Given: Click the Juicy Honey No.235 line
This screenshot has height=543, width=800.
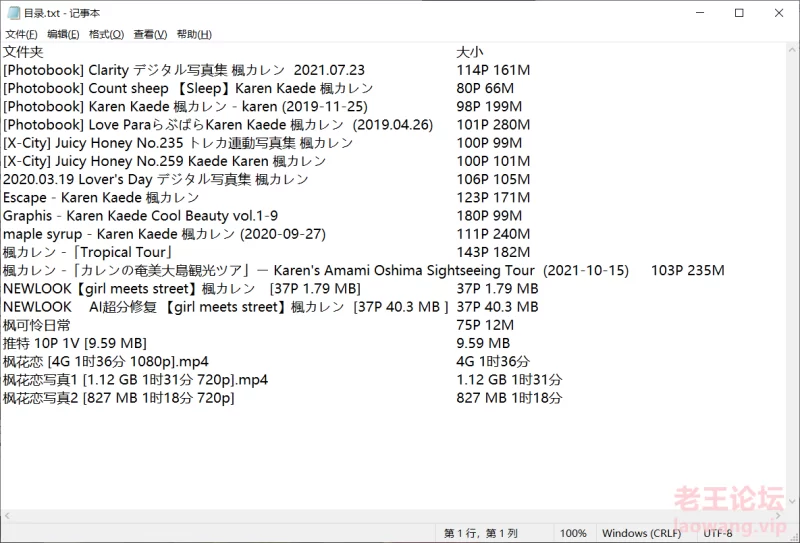Looking at the screenshot, I should [178, 143].
